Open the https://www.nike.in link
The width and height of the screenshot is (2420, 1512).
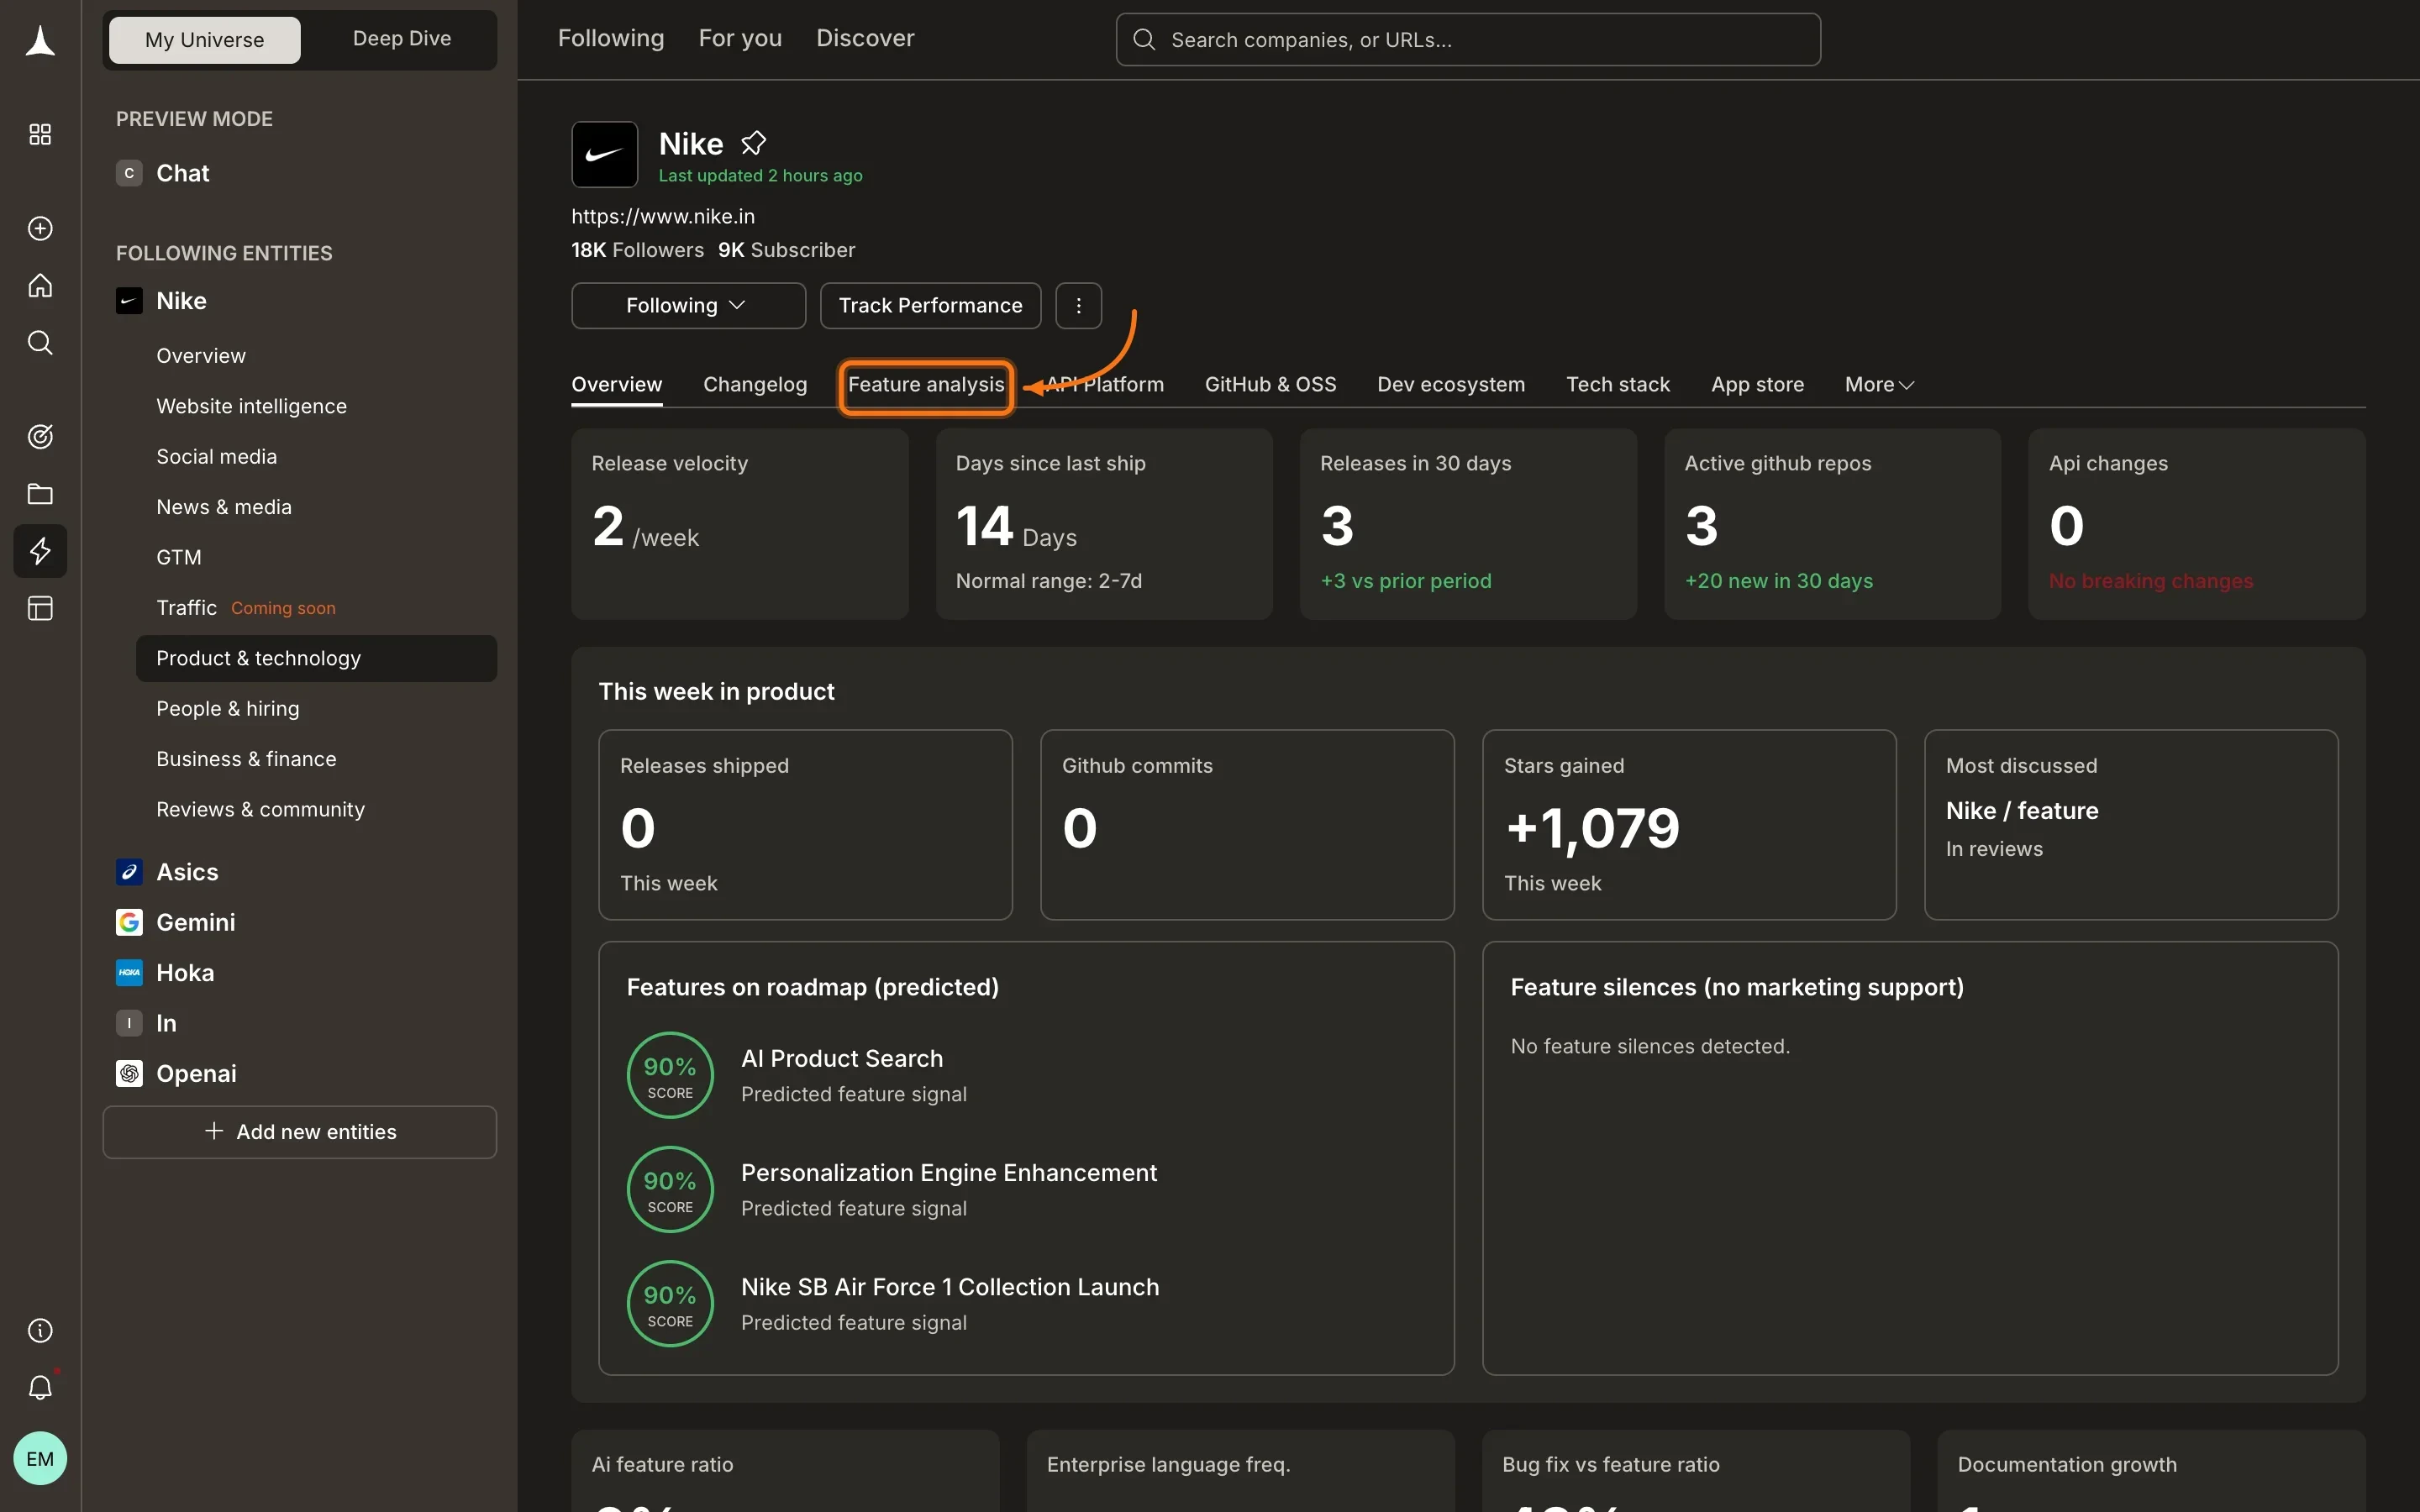point(663,217)
